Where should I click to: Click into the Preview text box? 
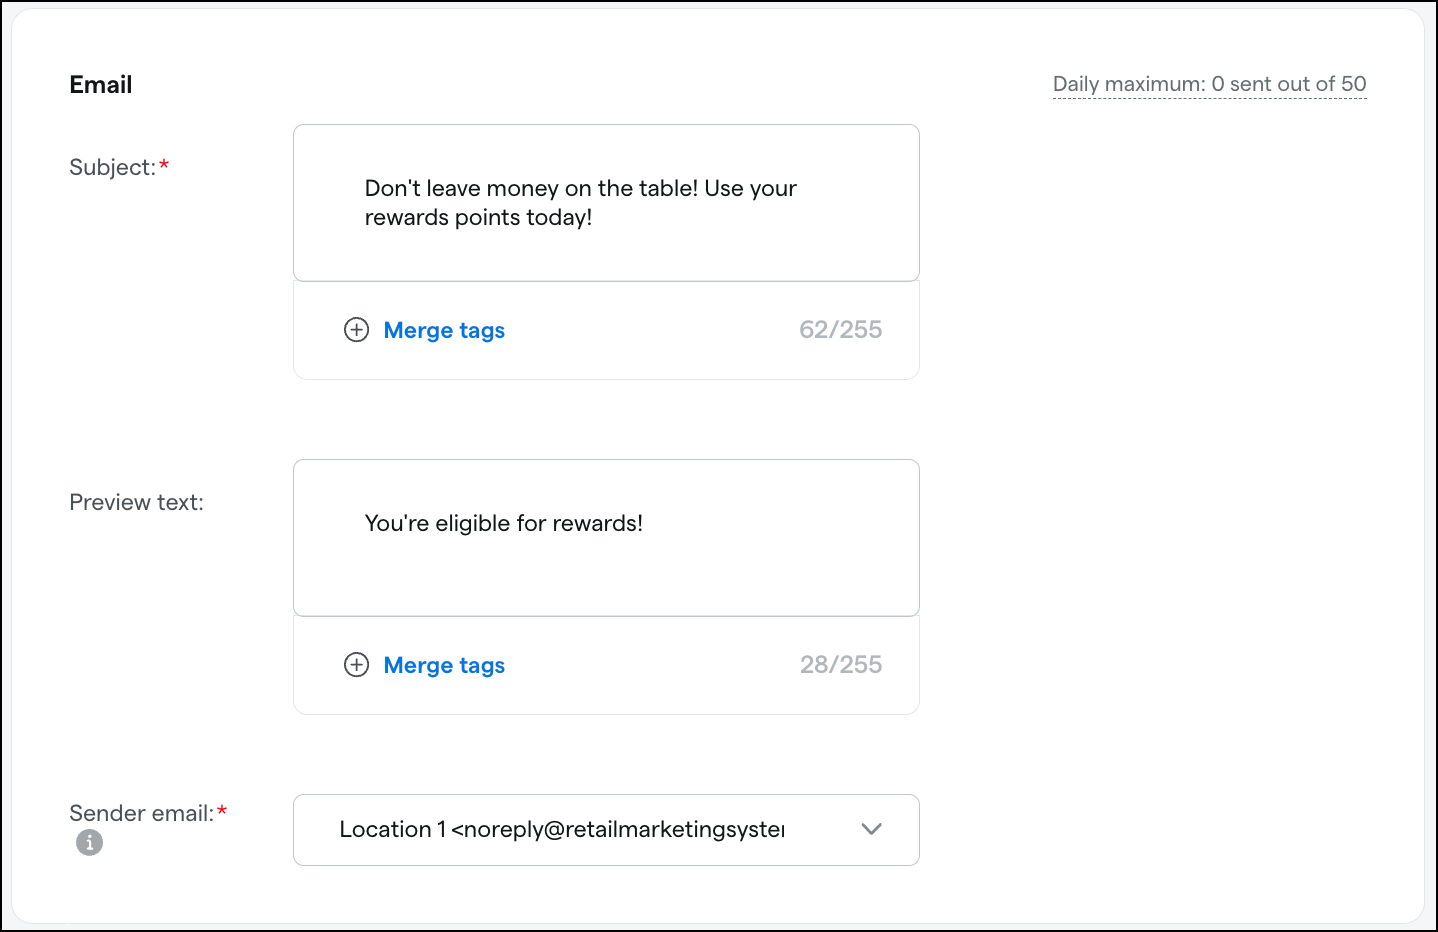(x=606, y=538)
